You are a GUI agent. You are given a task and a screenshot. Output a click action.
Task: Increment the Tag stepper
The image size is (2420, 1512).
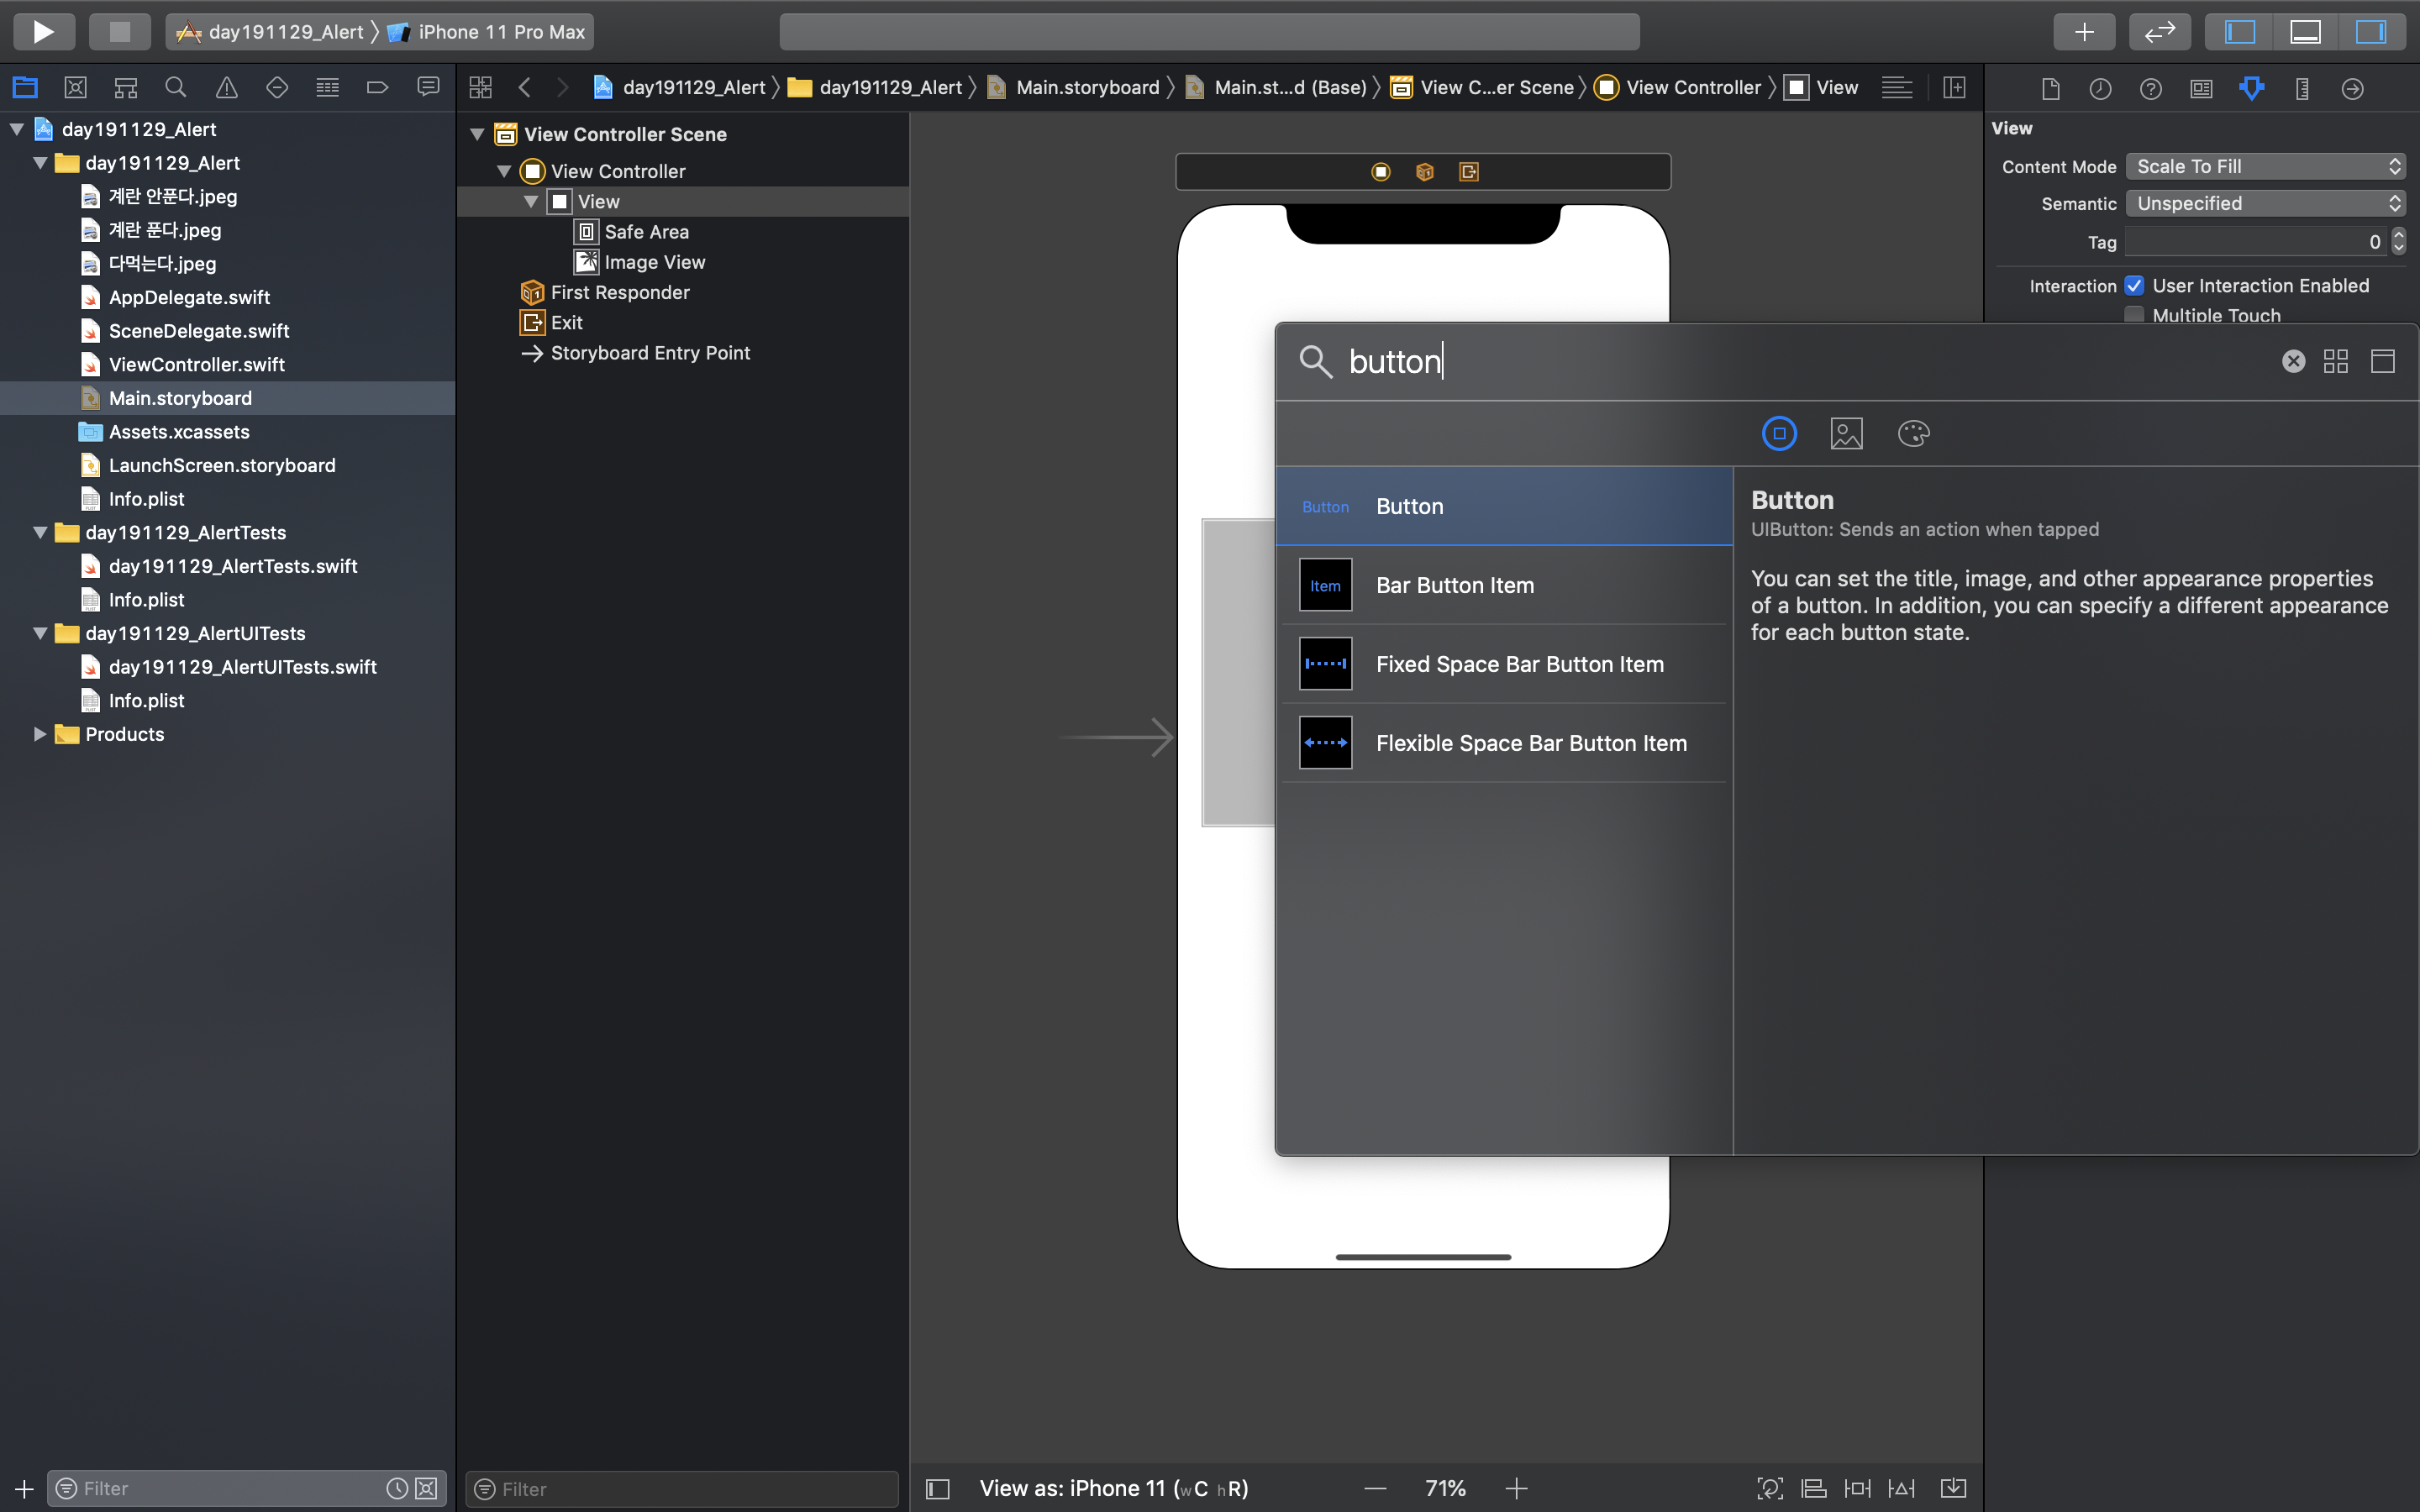point(2398,236)
